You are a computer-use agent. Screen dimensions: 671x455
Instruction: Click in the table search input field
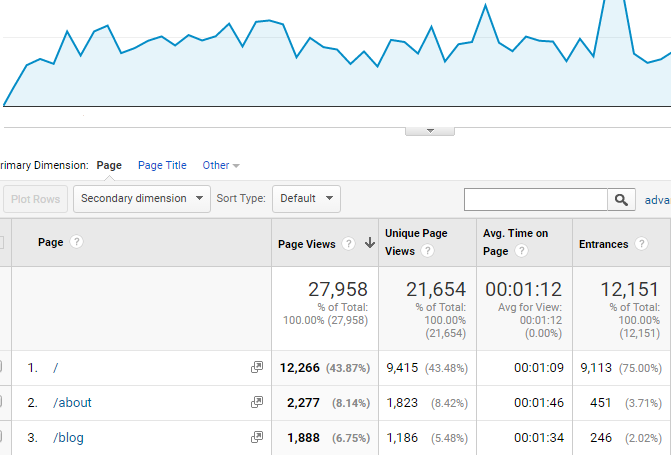(536, 199)
